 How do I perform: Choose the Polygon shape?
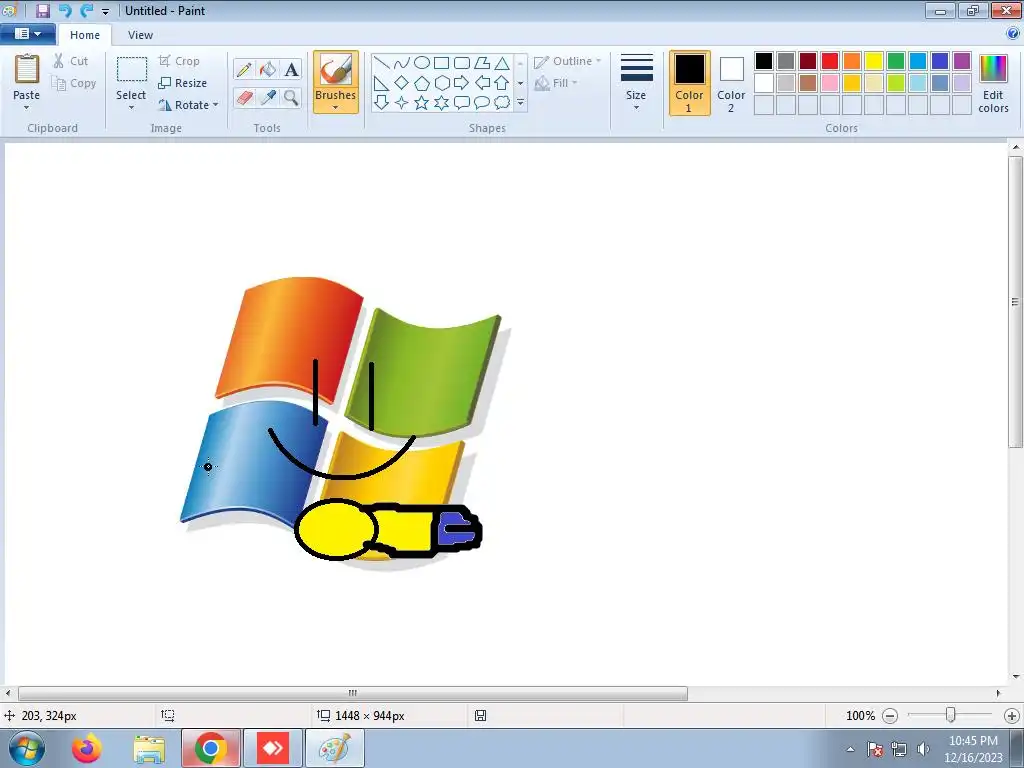[x=482, y=63]
